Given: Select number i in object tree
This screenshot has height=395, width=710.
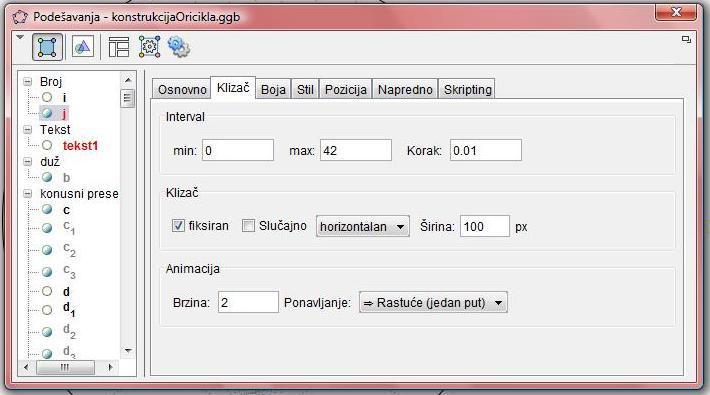Looking at the screenshot, I should coord(65,97).
